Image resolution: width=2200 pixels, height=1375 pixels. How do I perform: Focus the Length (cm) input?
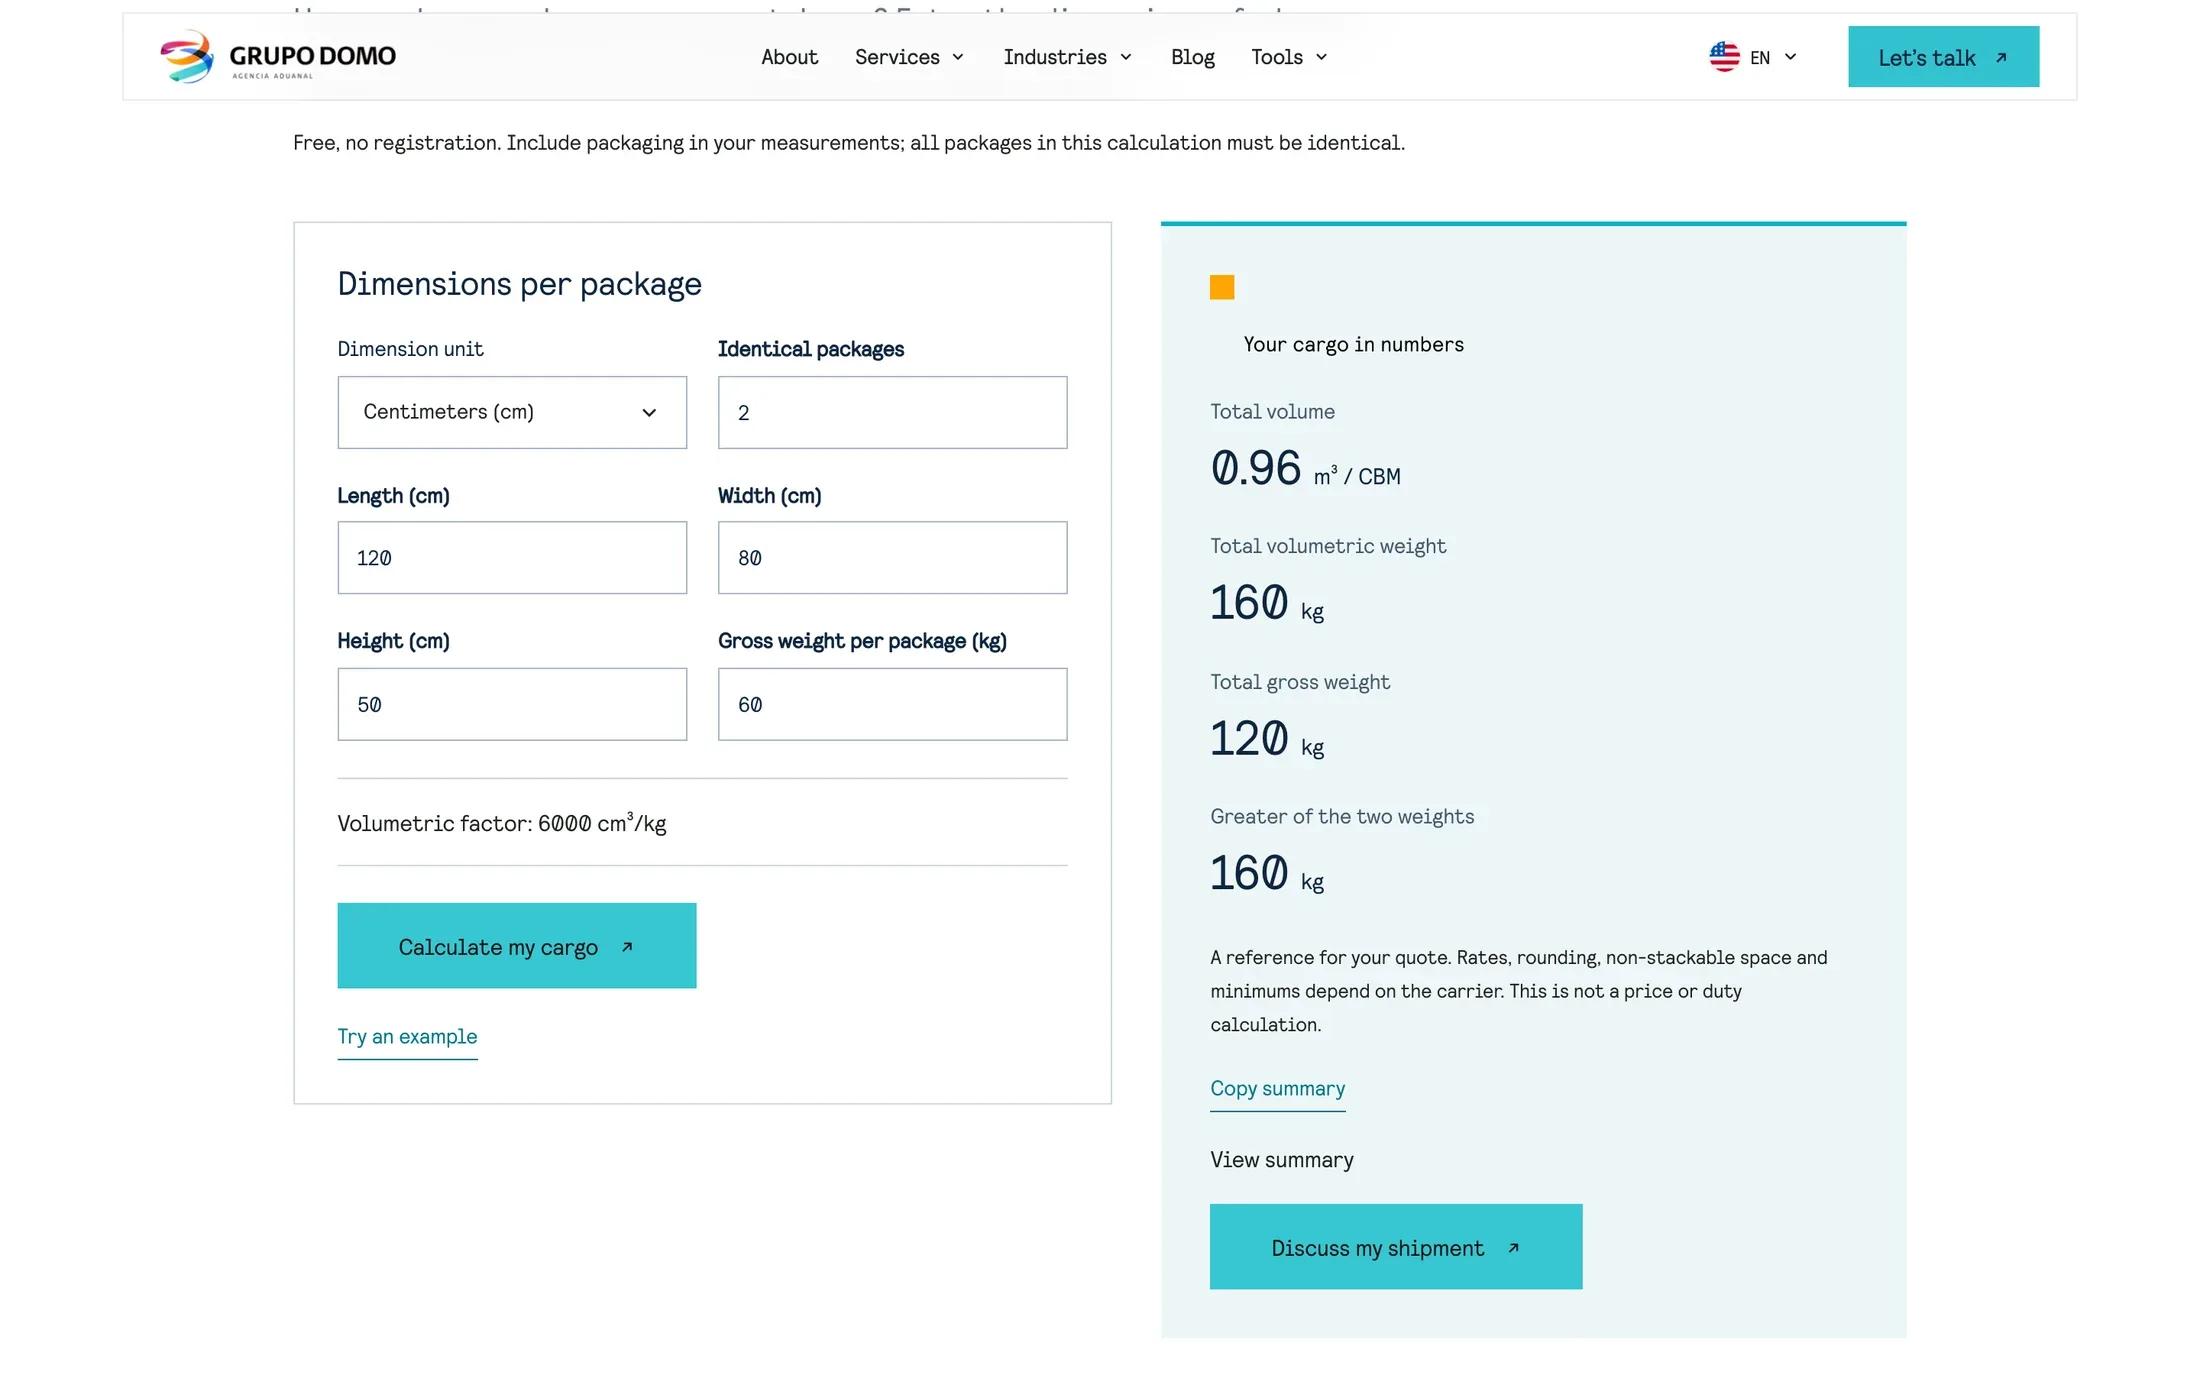pyautogui.click(x=512, y=558)
